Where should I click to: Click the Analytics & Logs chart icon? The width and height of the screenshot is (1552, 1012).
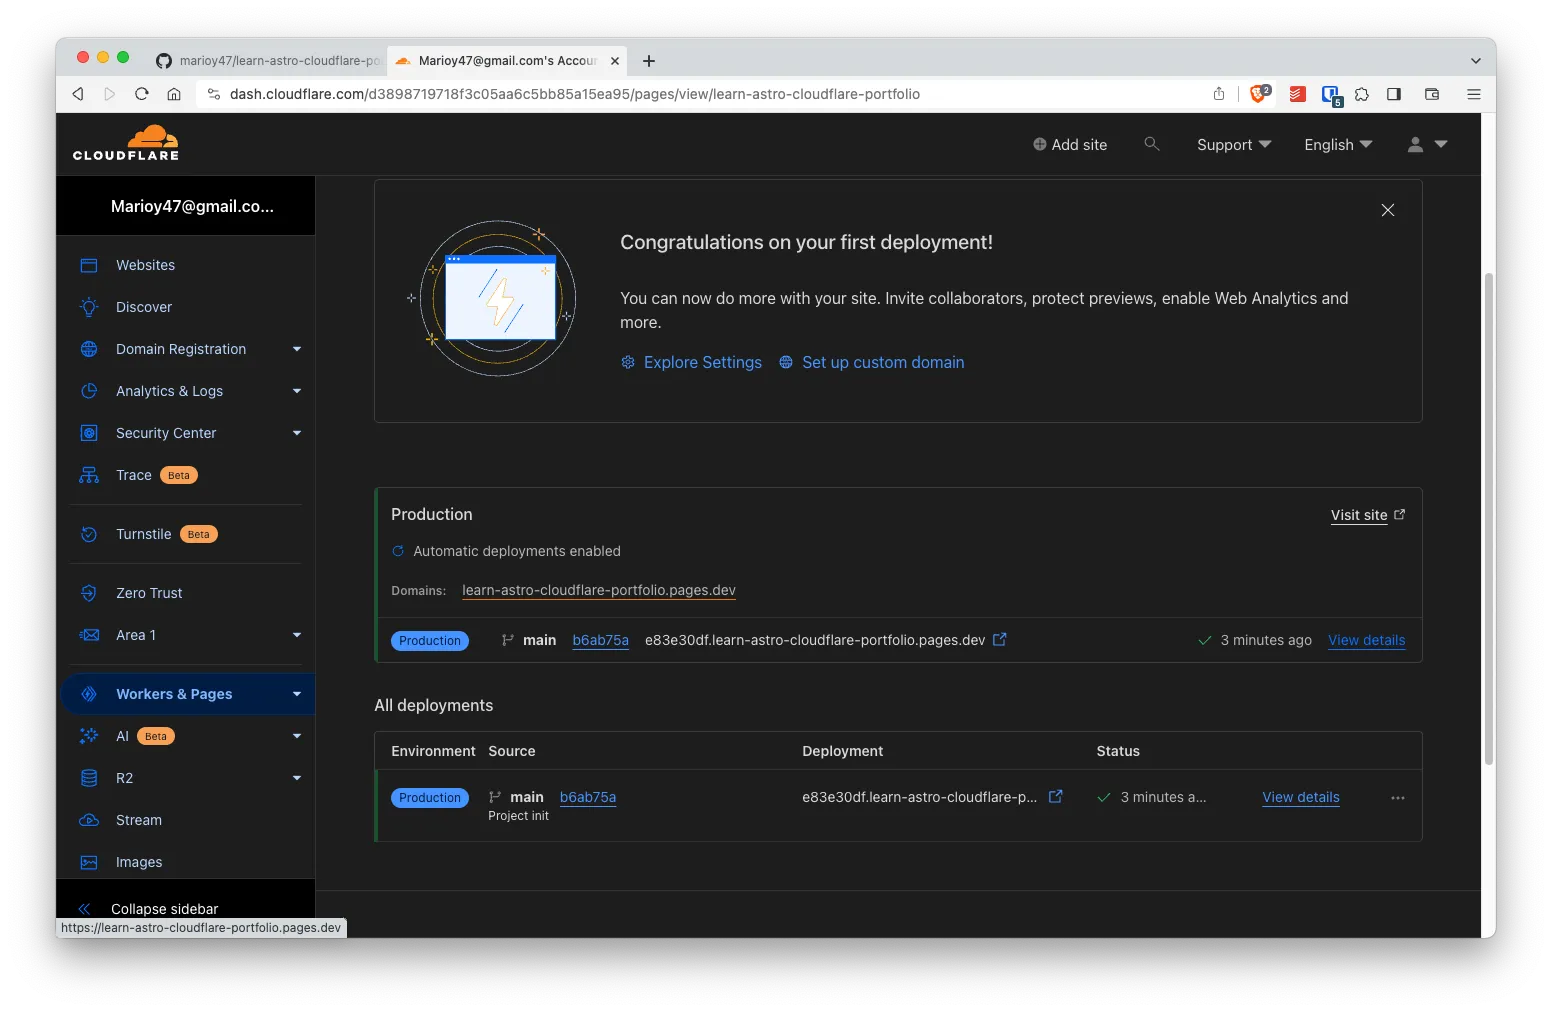89,391
